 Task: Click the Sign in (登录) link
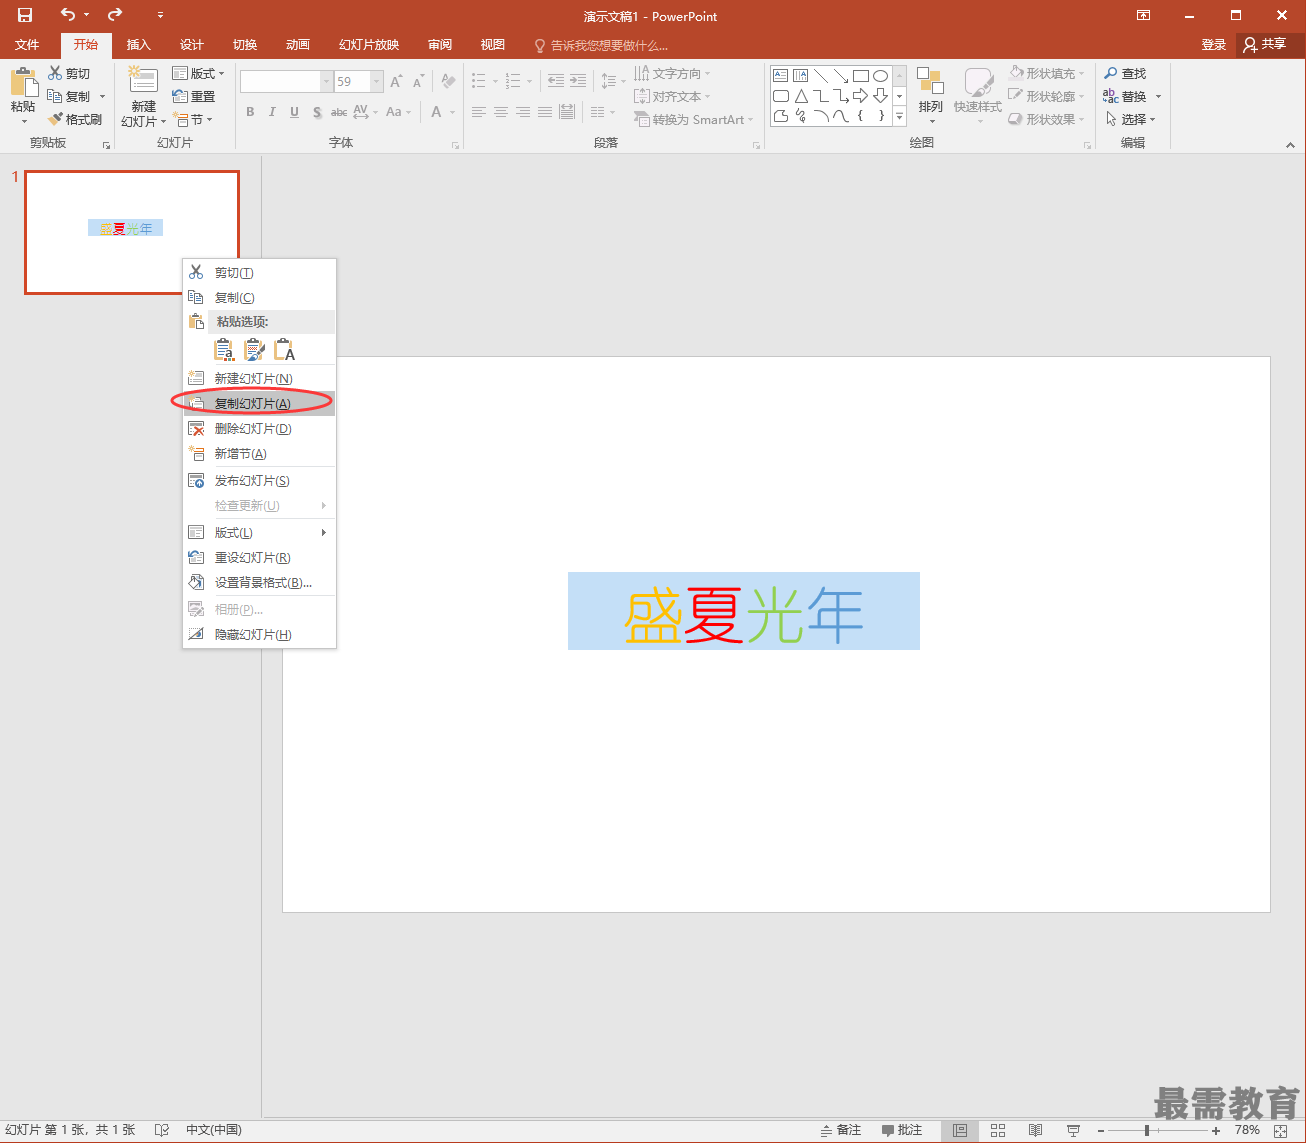click(1213, 45)
